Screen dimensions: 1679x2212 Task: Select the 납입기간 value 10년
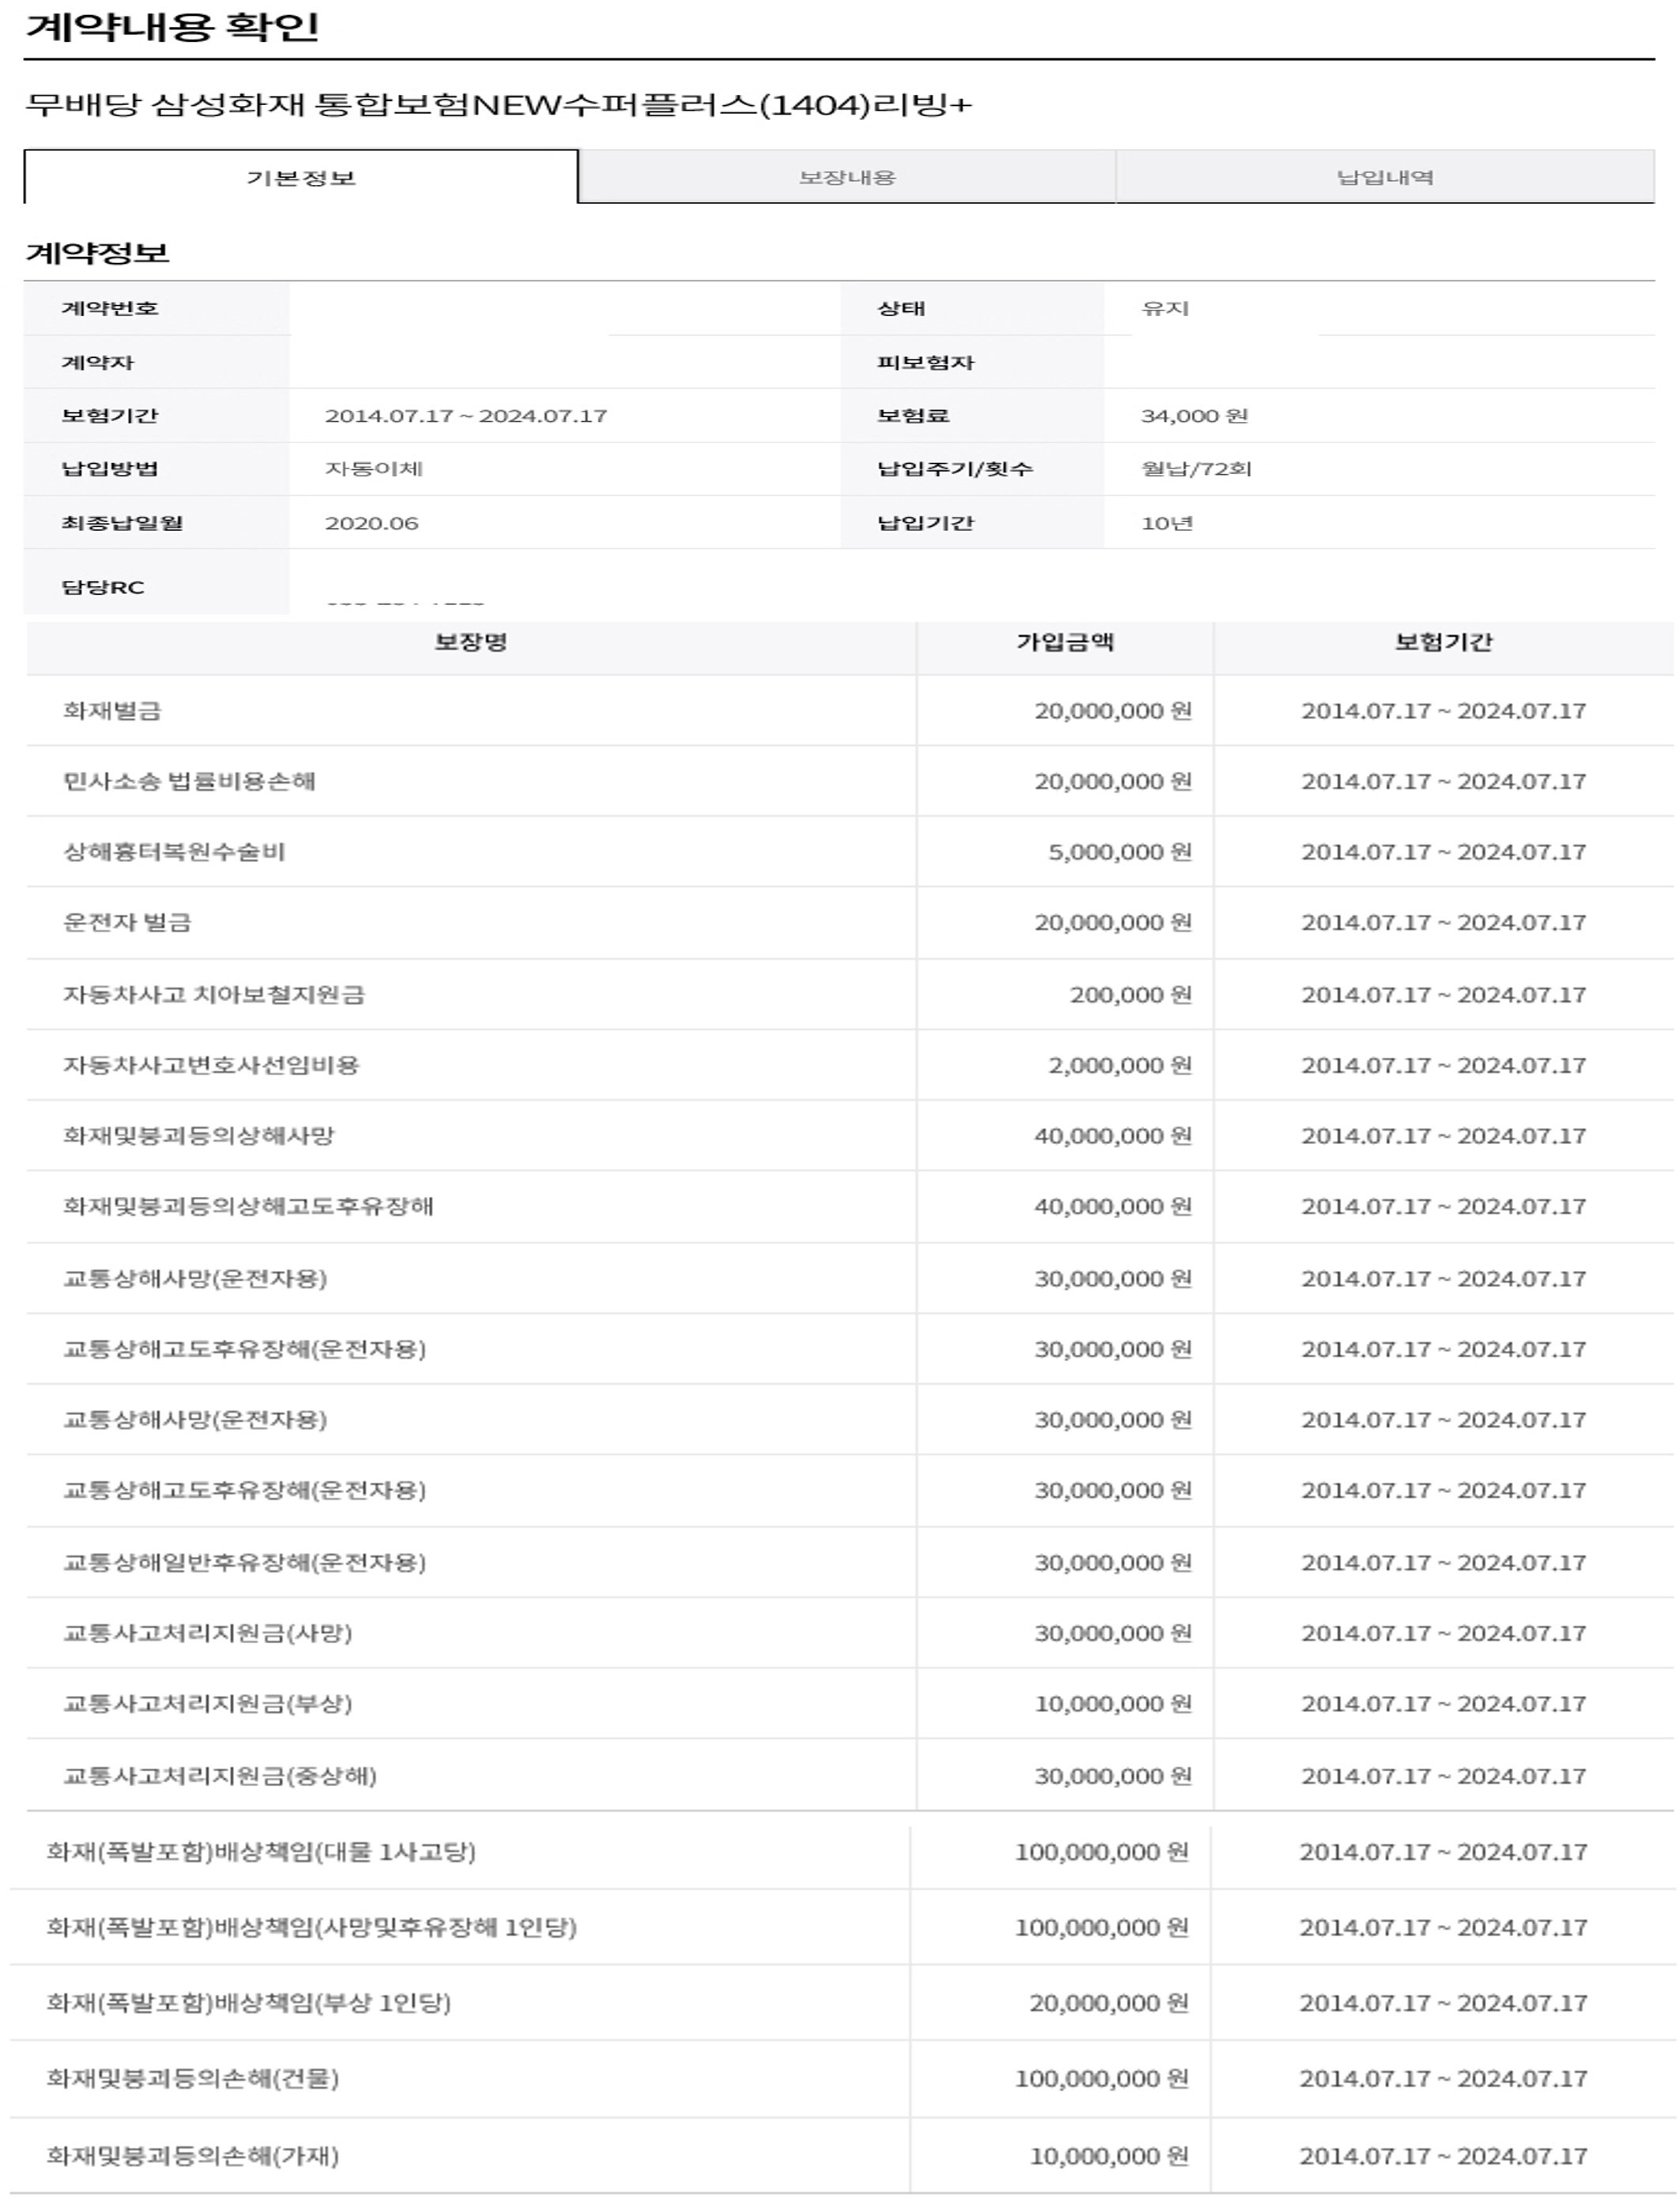(x=1167, y=522)
